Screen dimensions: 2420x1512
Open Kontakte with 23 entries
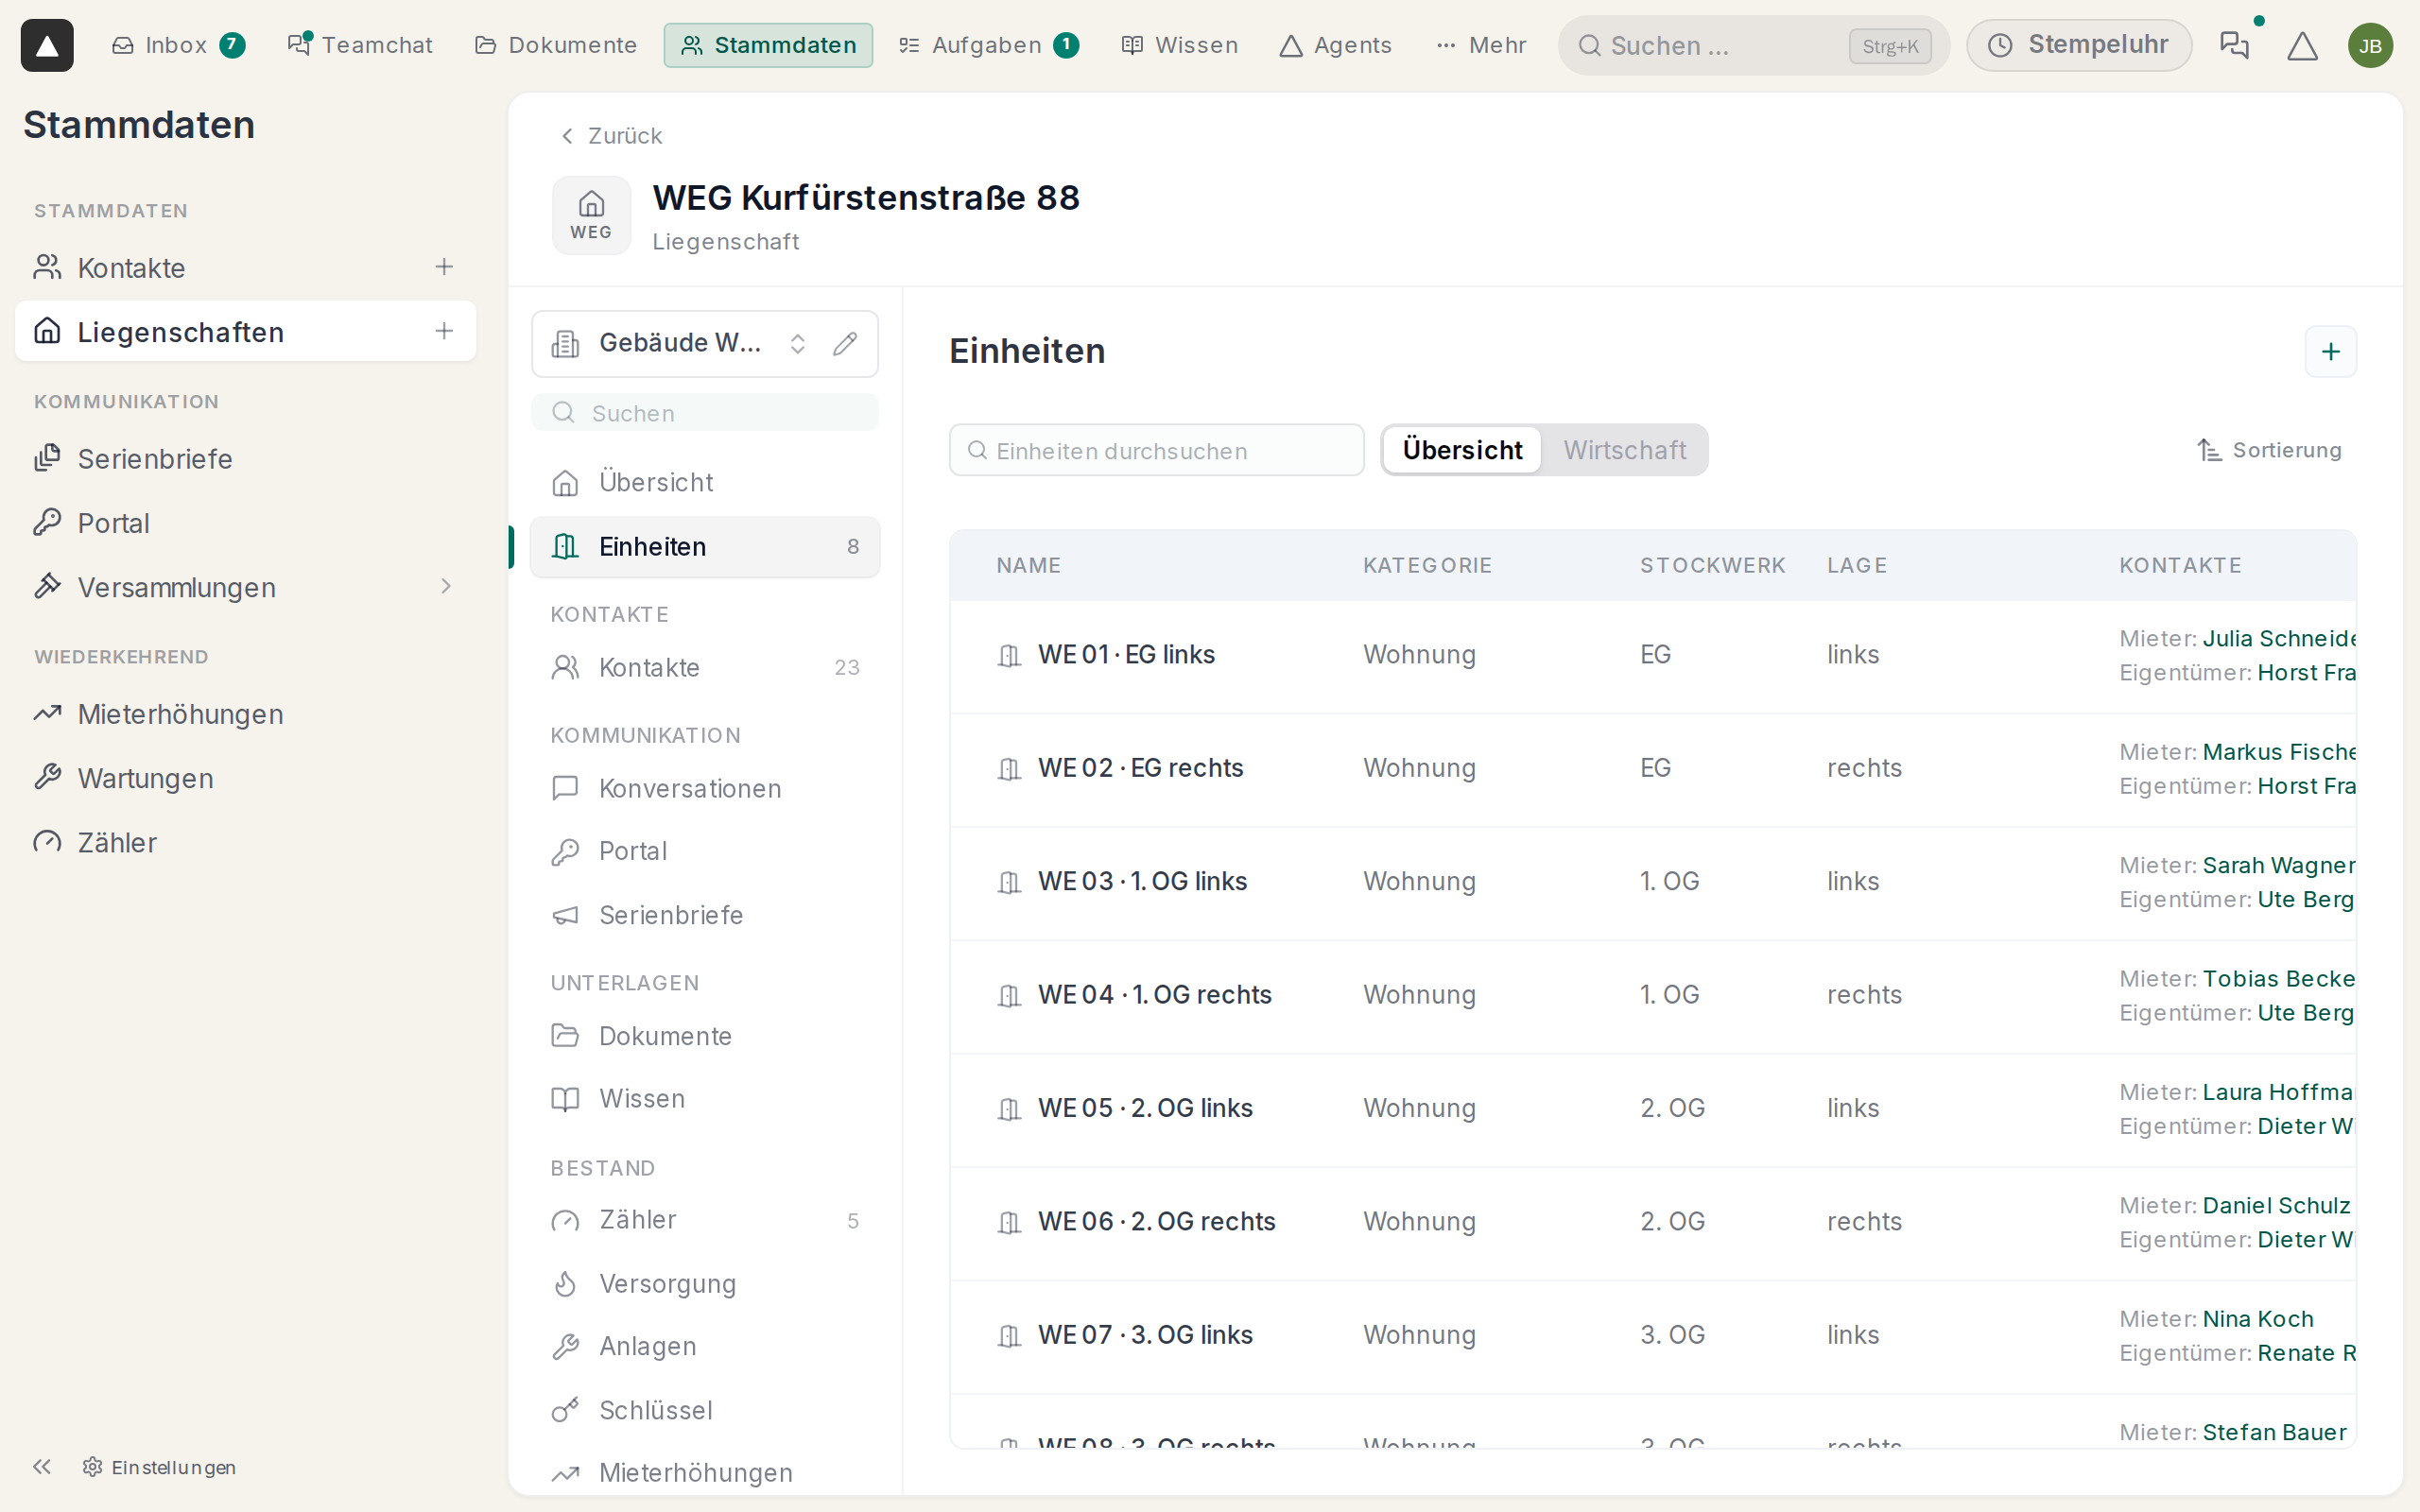click(704, 667)
